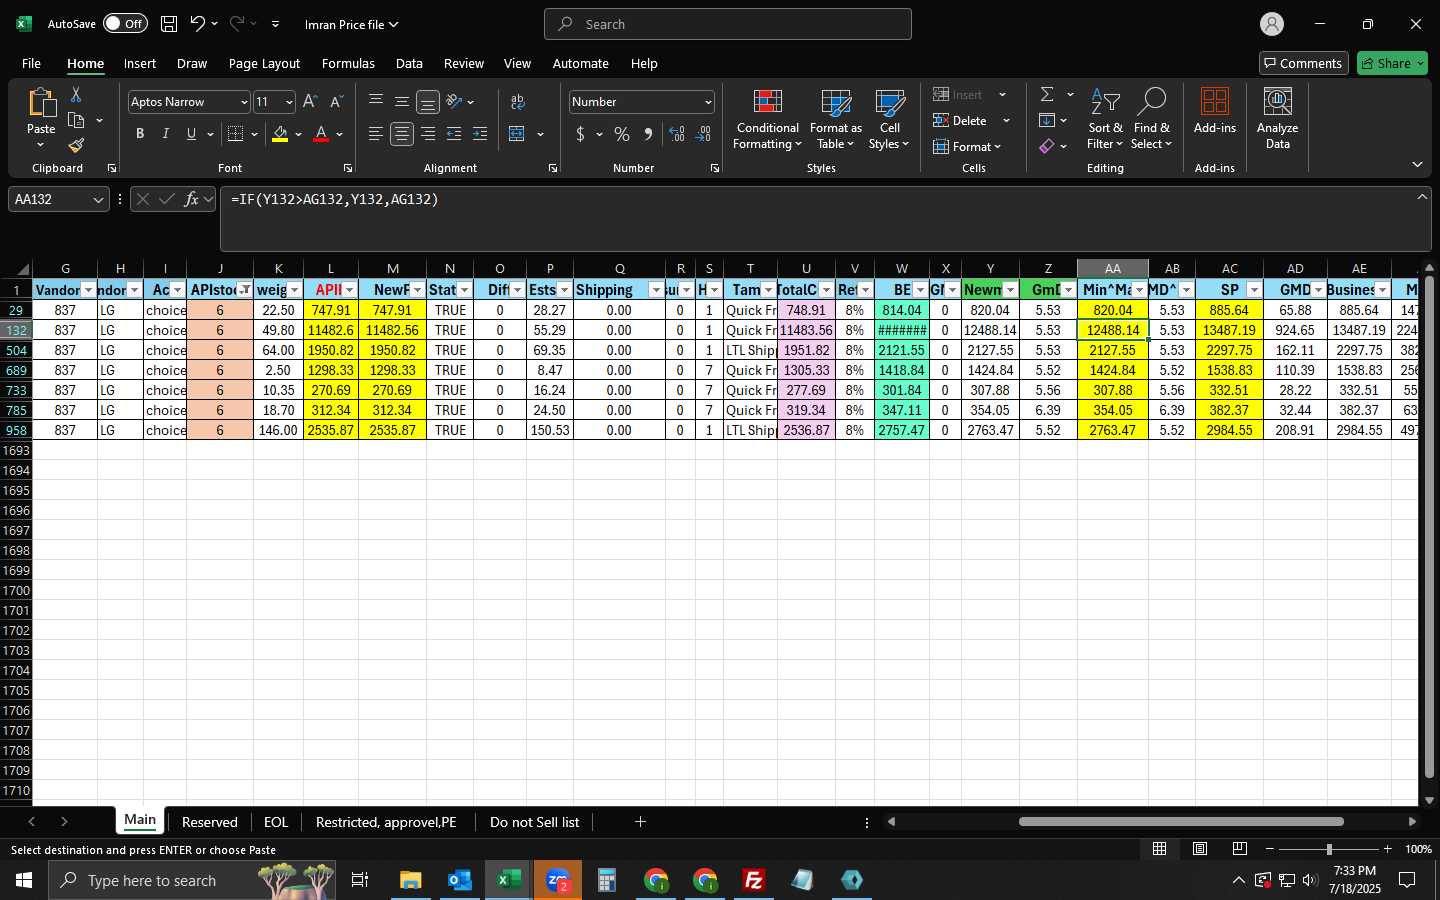The height and width of the screenshot is (900, 1440).
Task: Expand the formula bar chevron
Action: click(x=1422, y=197)
